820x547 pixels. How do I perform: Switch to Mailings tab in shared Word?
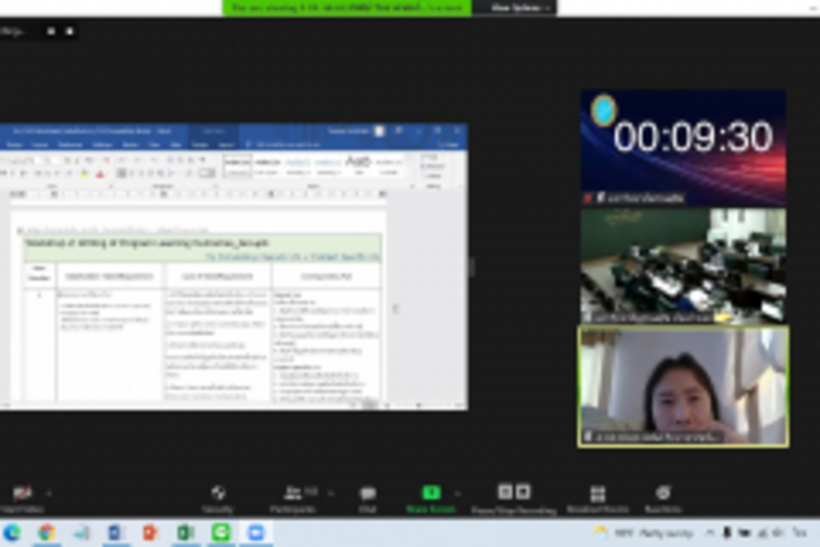102,144
